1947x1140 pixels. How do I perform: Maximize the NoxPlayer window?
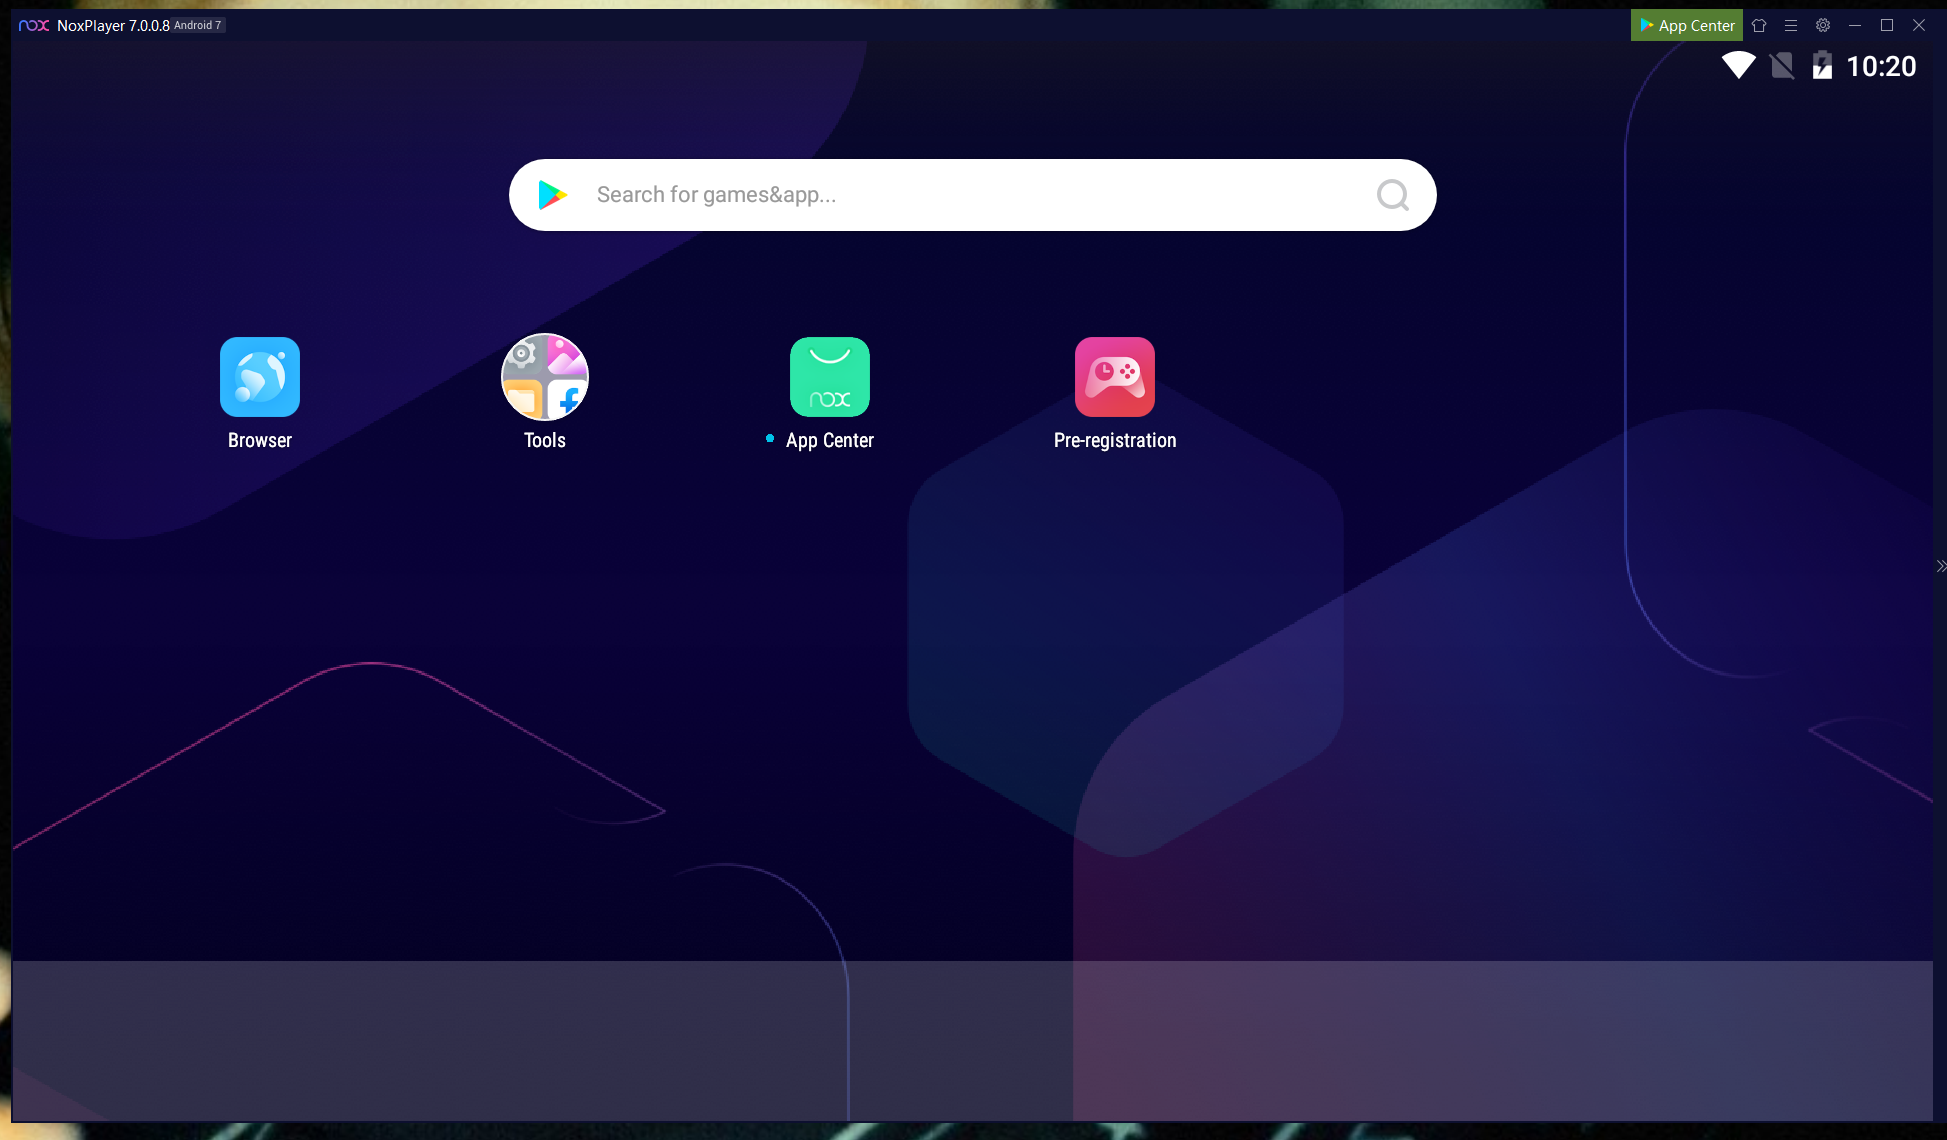[x=1887, y=25]
